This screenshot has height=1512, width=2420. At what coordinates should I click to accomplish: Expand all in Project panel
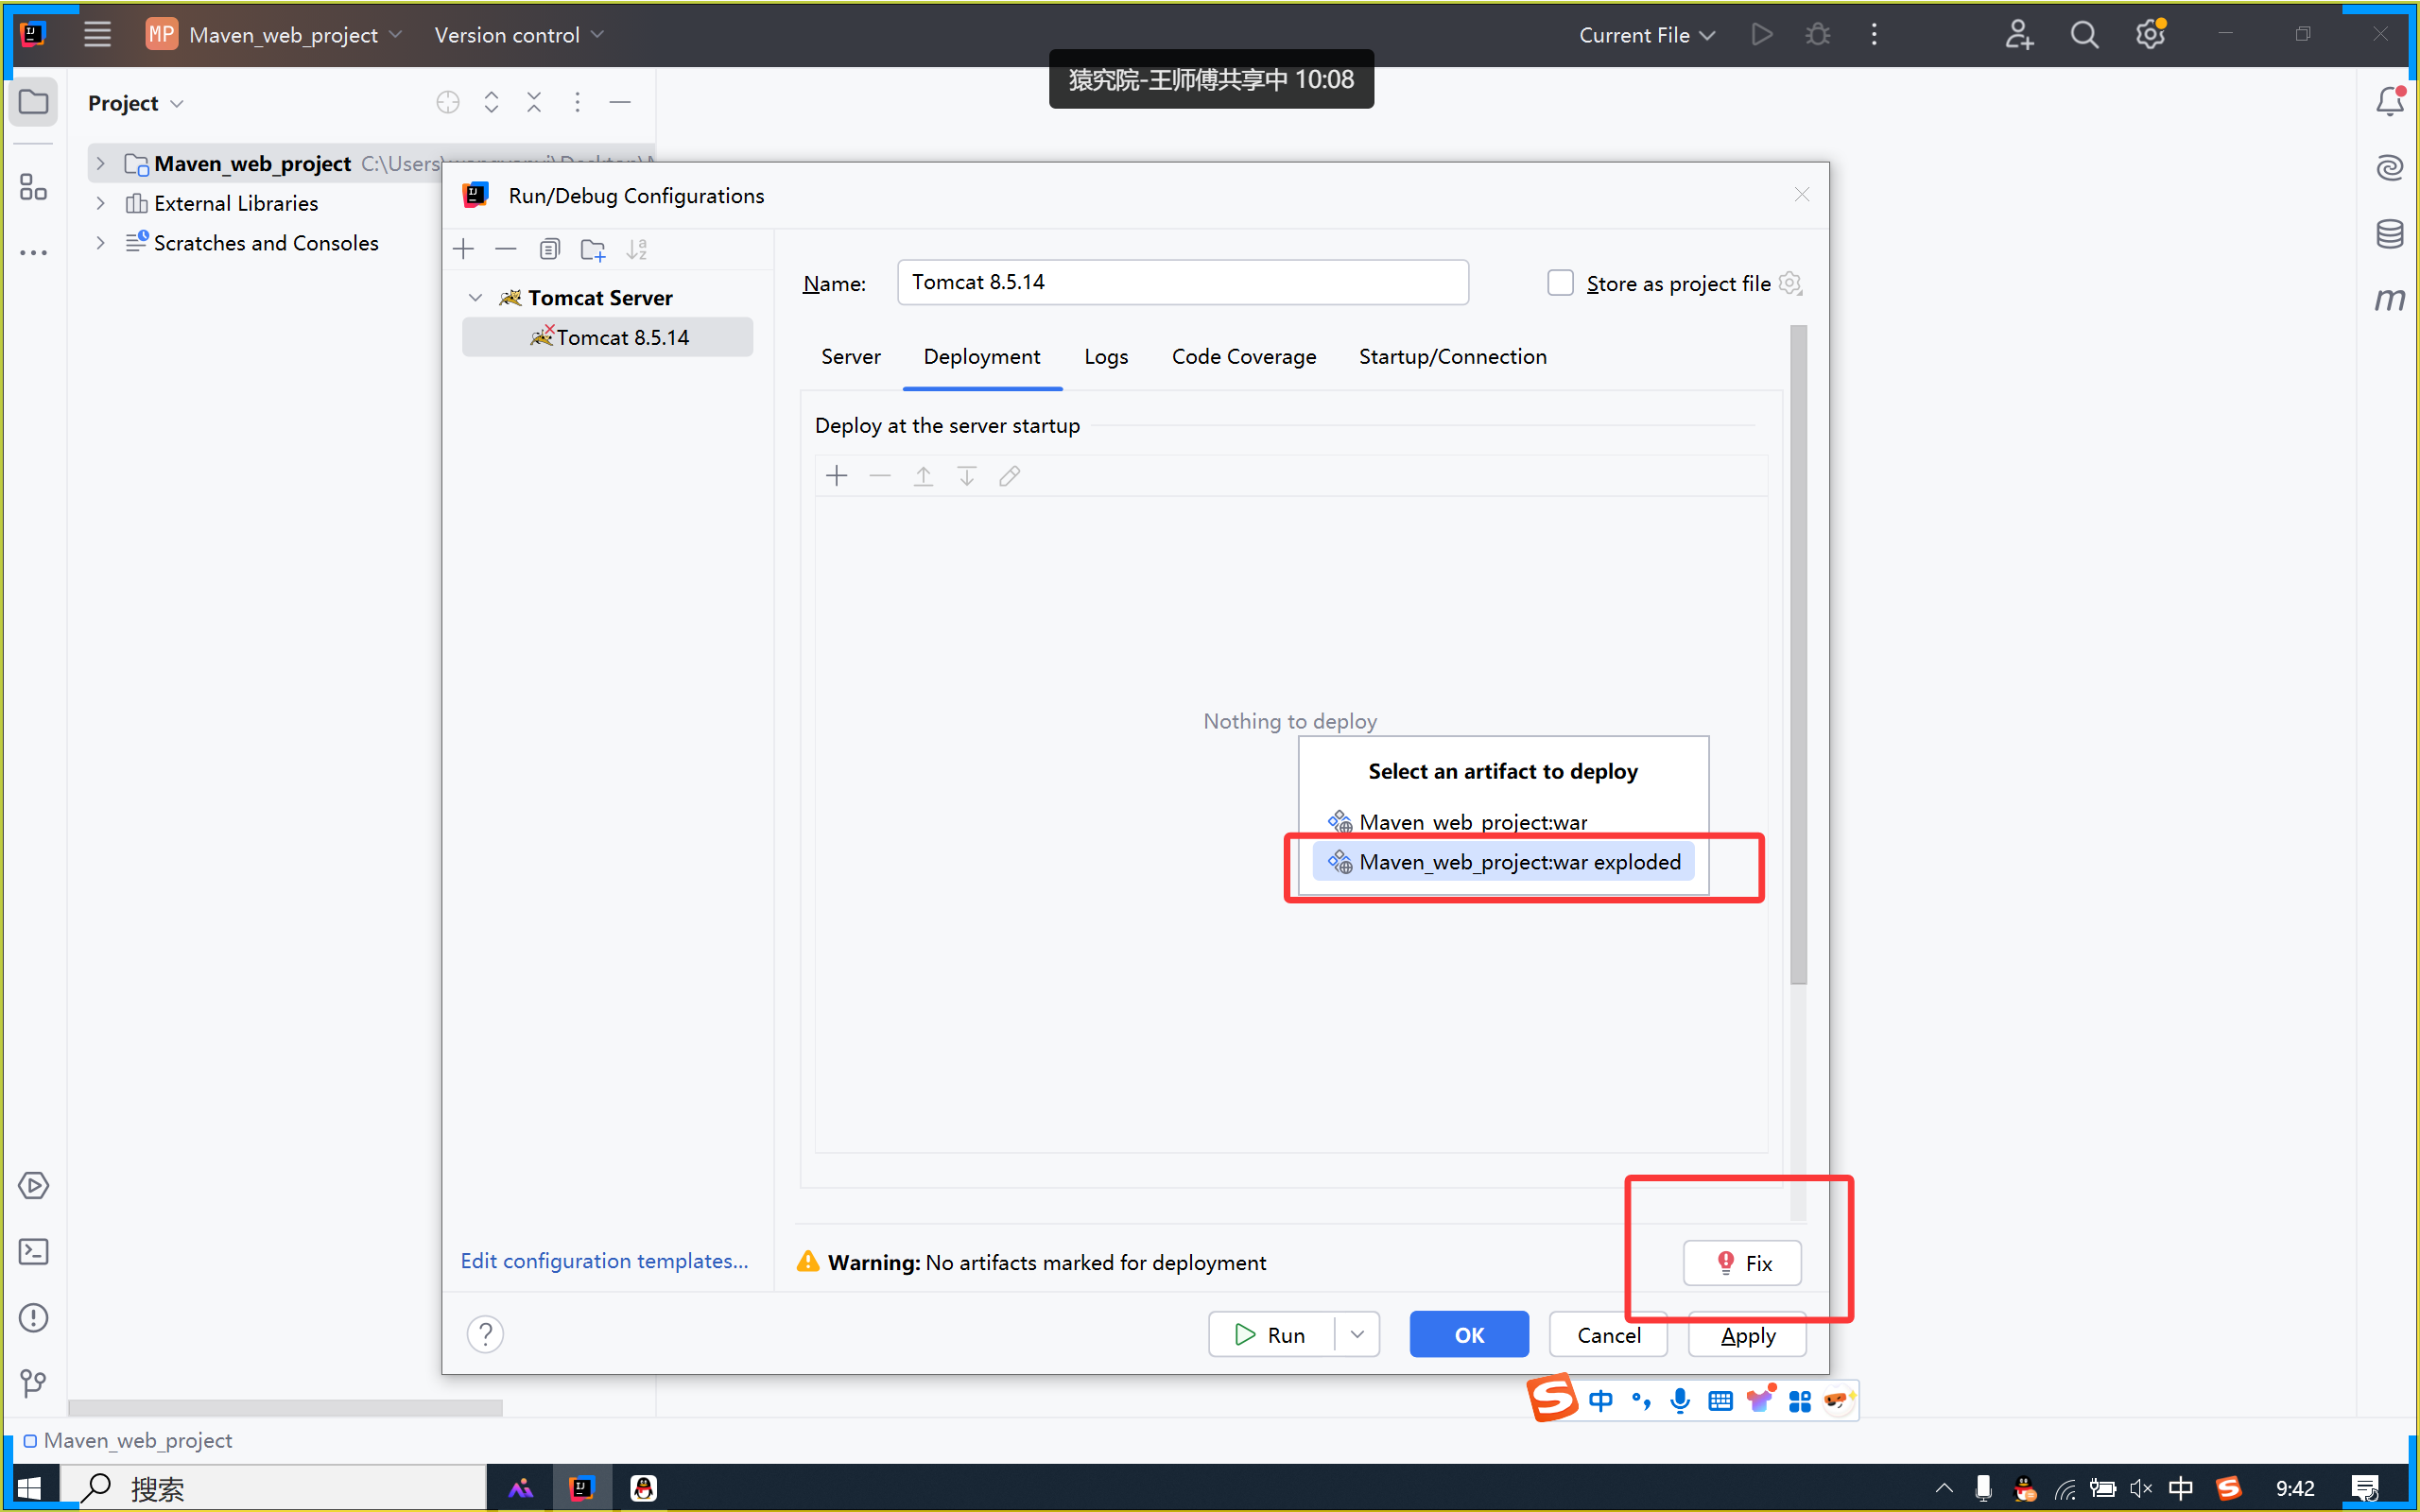tap(491, 102)
